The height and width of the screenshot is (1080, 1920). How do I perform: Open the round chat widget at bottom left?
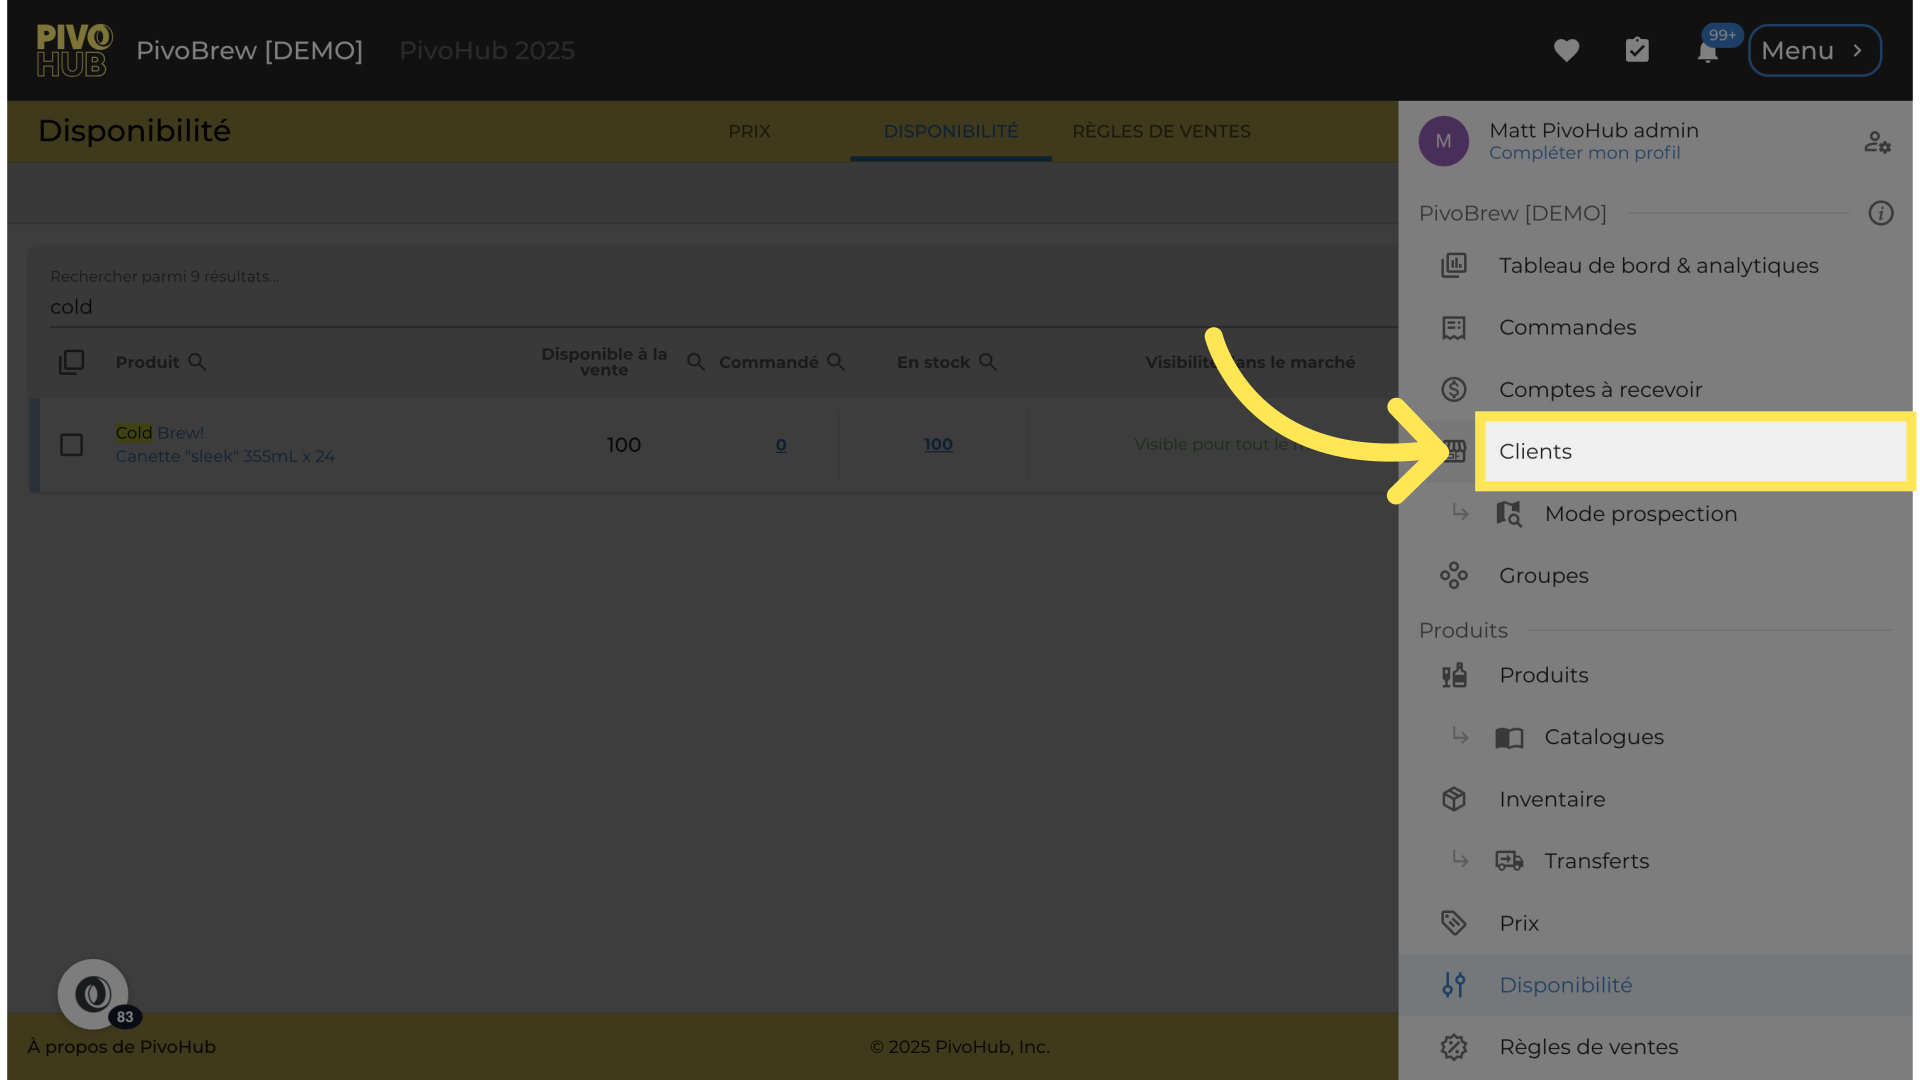pyautogui.click(x=93, y=994)
